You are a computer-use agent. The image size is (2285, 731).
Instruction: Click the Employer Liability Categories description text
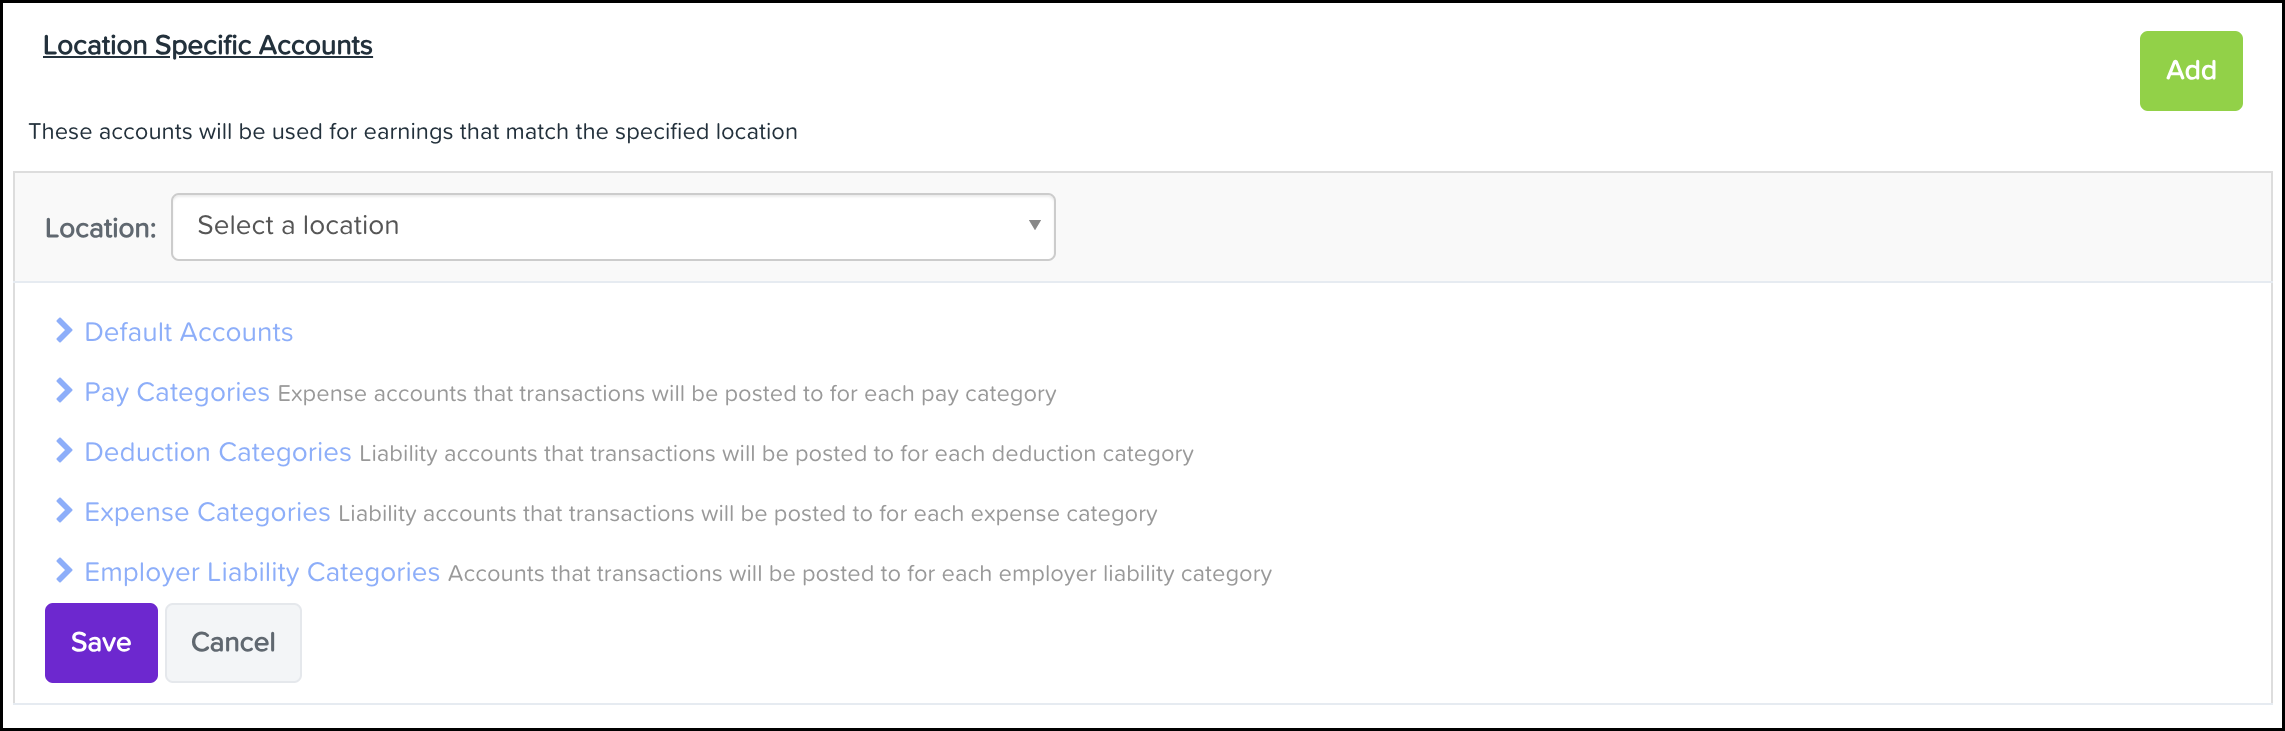(860, 574)
